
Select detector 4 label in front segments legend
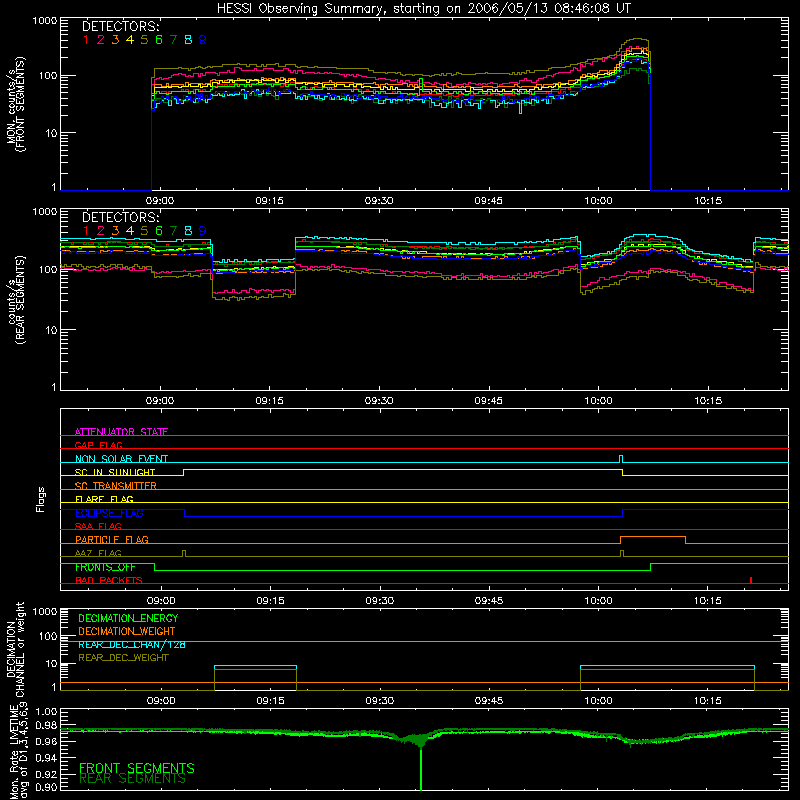click(x=130, y=40)
